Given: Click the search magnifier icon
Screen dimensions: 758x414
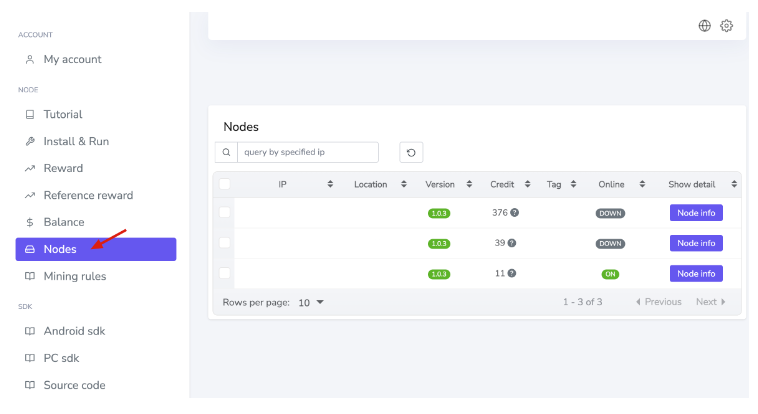Looking at the screenshot, I should tap(226, 152).
